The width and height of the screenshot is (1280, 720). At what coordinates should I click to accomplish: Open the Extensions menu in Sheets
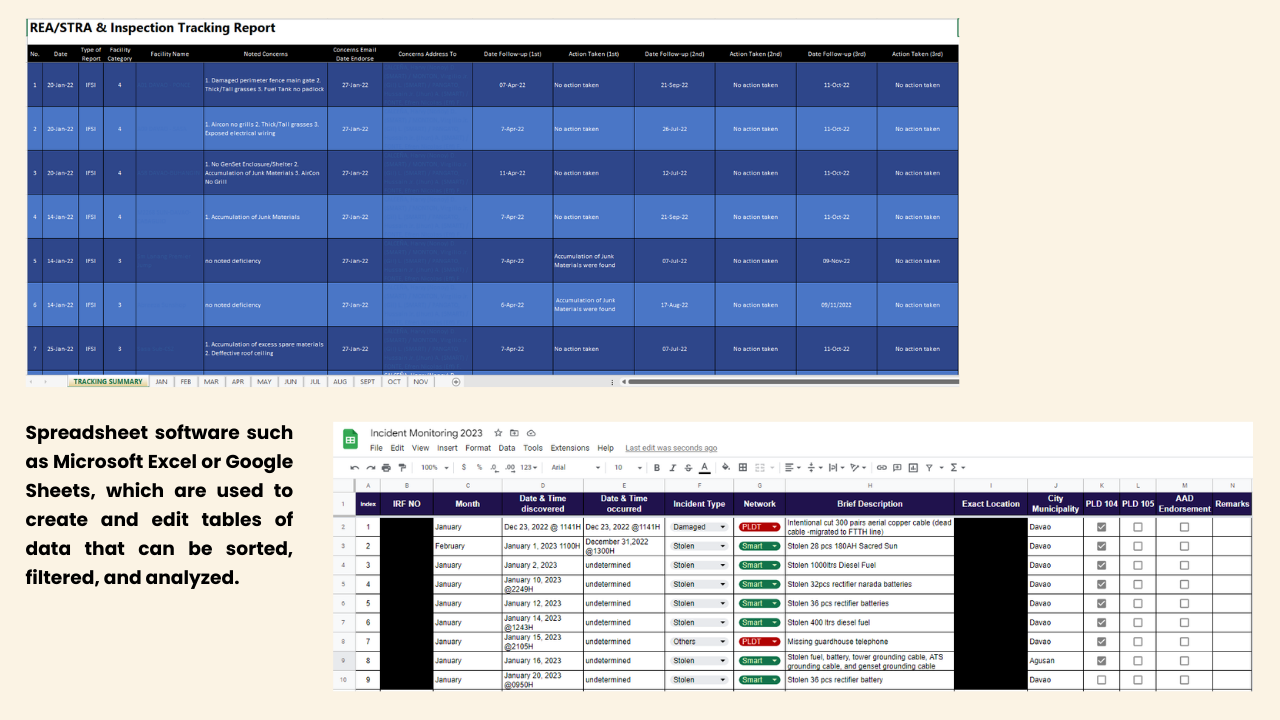pos(570,448)
